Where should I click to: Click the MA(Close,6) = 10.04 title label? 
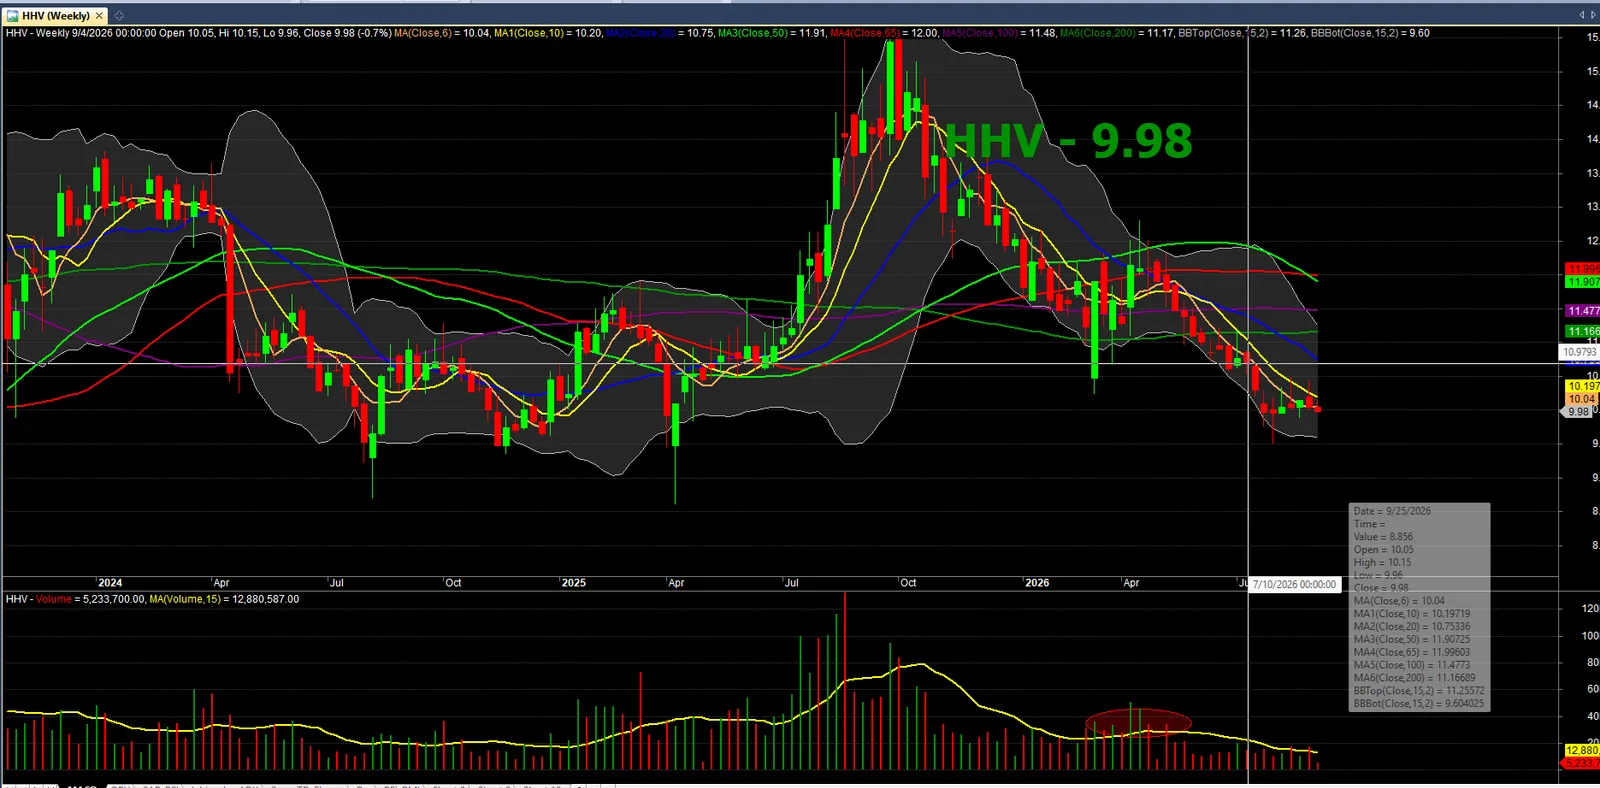pos(442,33)
